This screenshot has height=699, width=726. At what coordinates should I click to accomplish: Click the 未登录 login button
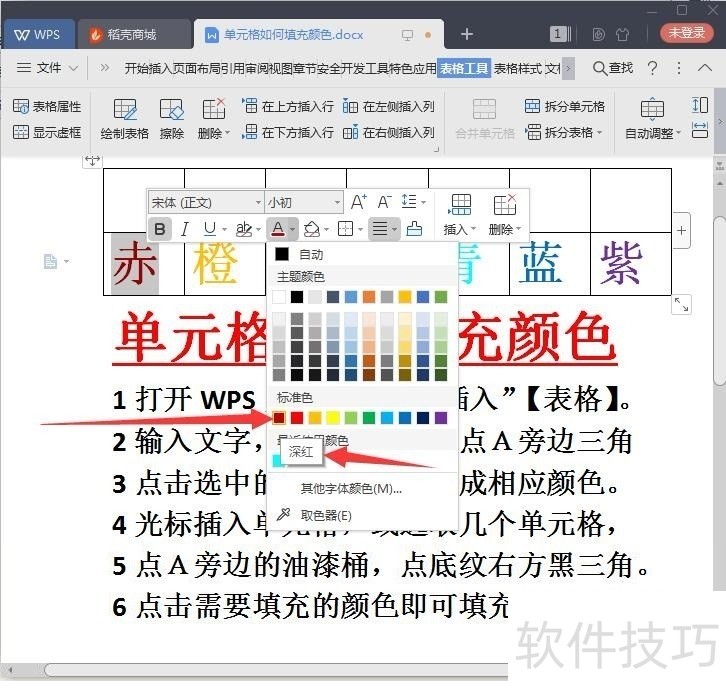coord(687,33)
